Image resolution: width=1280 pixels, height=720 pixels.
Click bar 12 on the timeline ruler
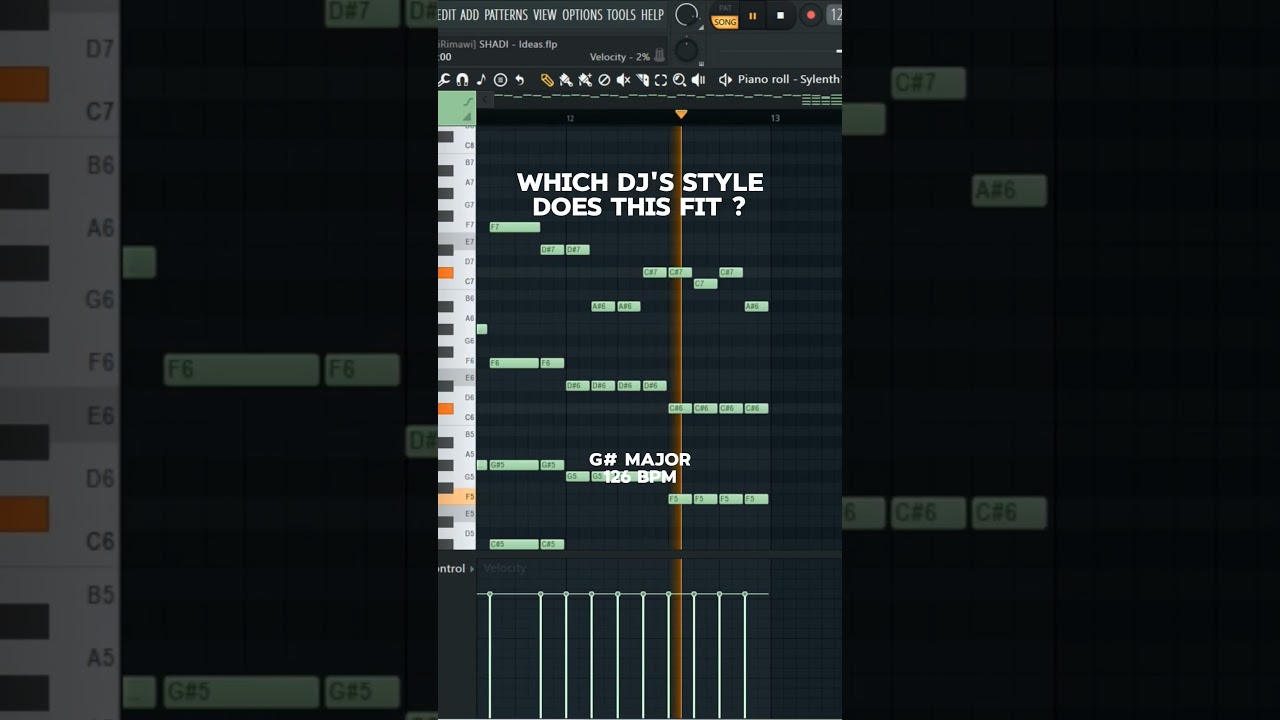[x=570, y=119]
